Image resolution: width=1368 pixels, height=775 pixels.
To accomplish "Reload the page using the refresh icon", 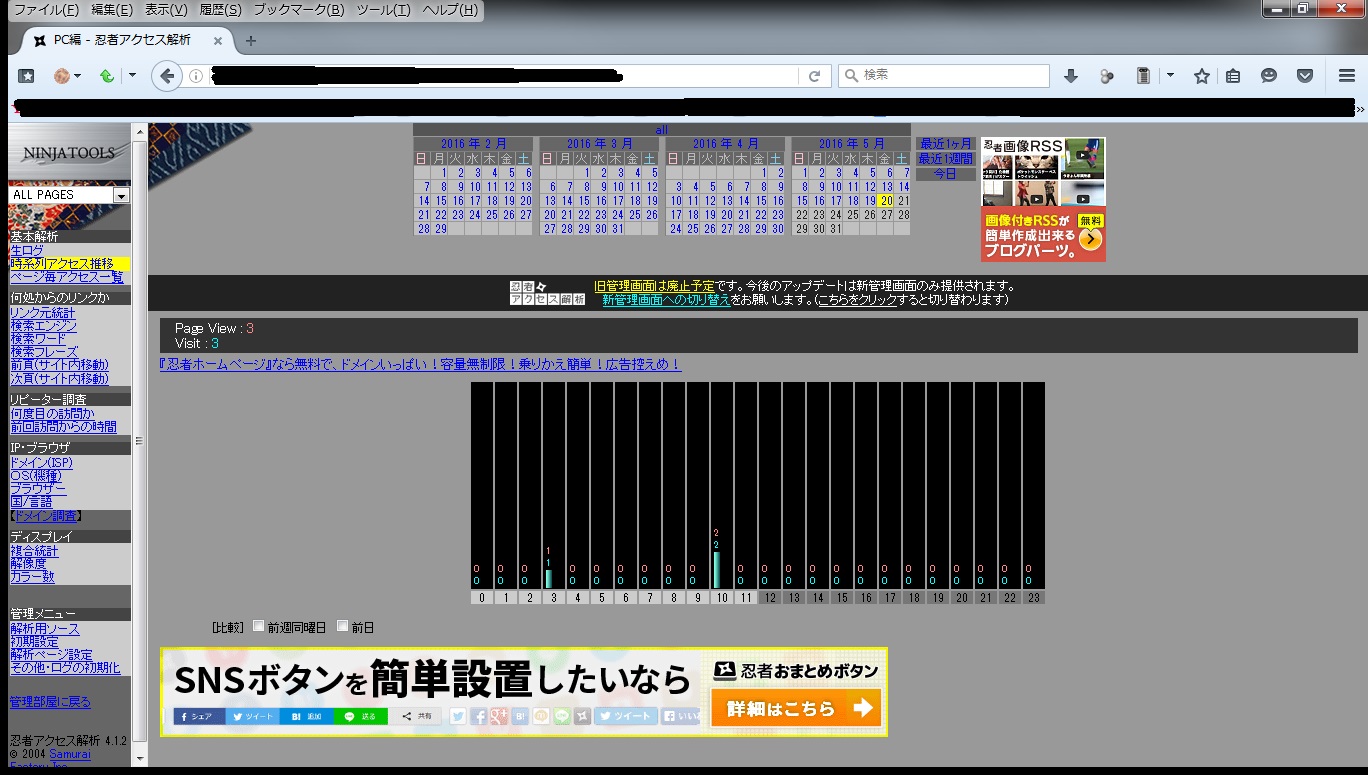I will click(x=815, y=76).
